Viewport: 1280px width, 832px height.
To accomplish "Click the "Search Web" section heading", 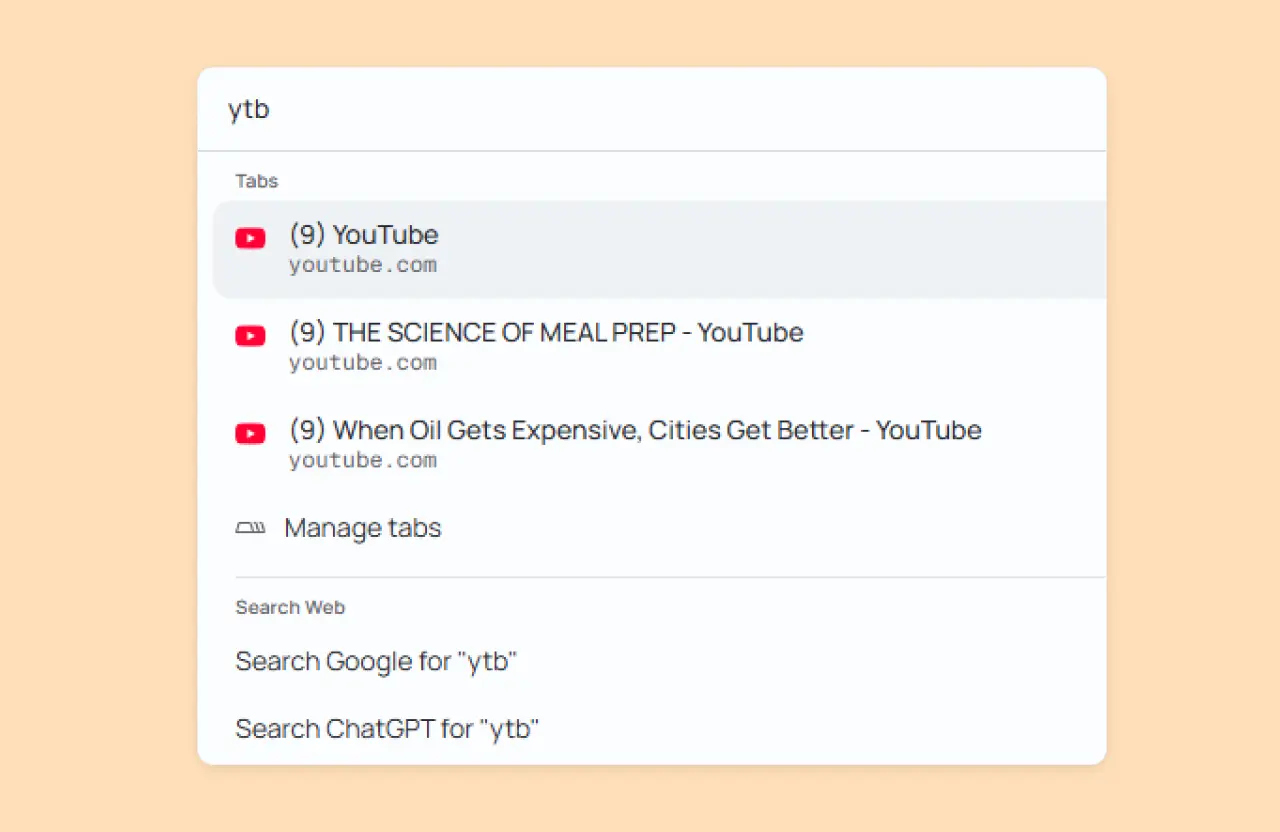I will click(x=290, y=607).
